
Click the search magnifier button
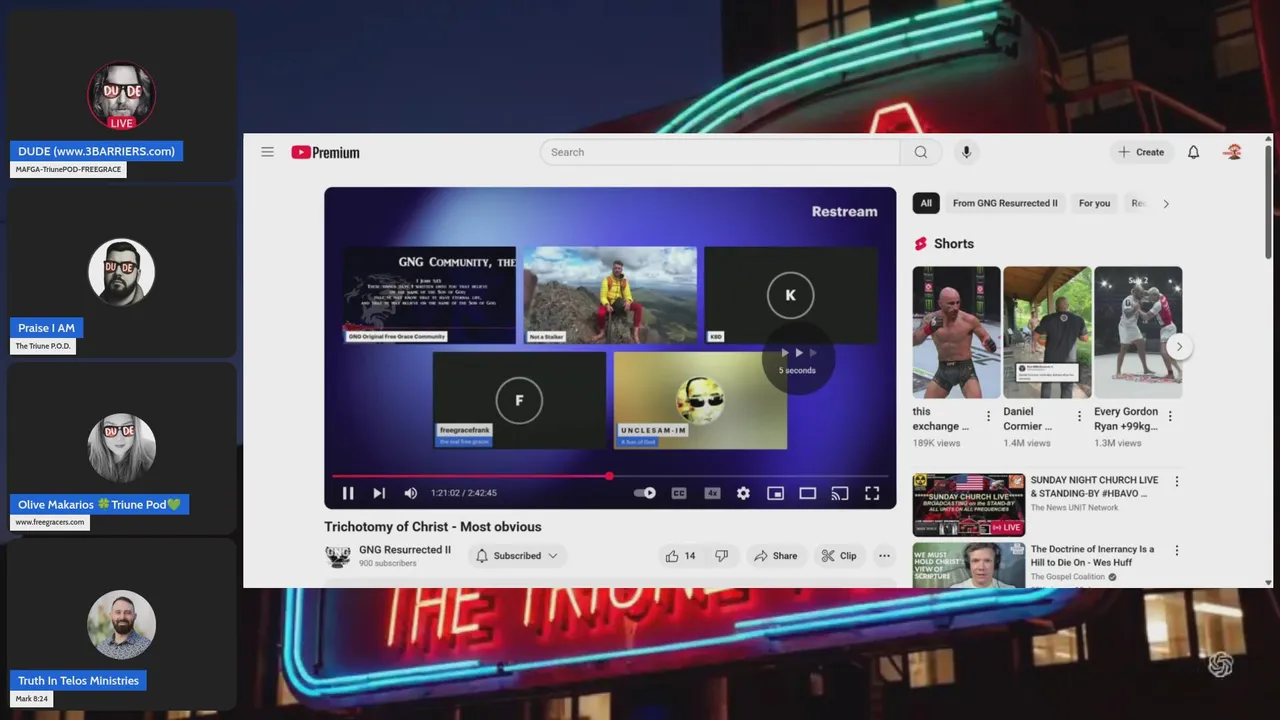pos(921,152)
